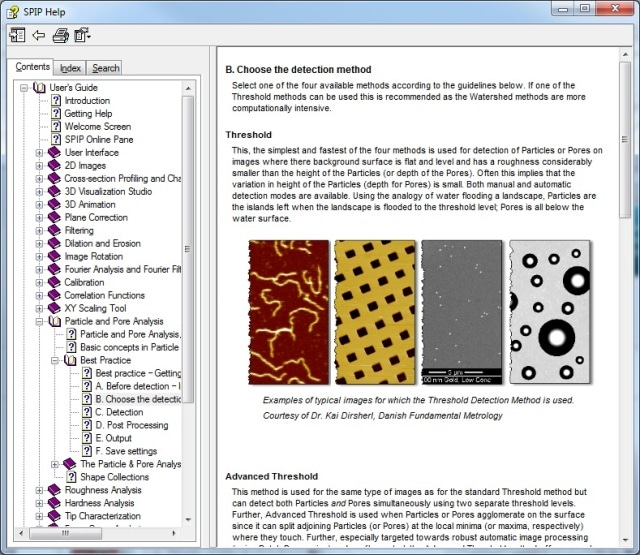Click the 2D Images book icon
This screenshot has width=640, height=555.
click(54, 165)
